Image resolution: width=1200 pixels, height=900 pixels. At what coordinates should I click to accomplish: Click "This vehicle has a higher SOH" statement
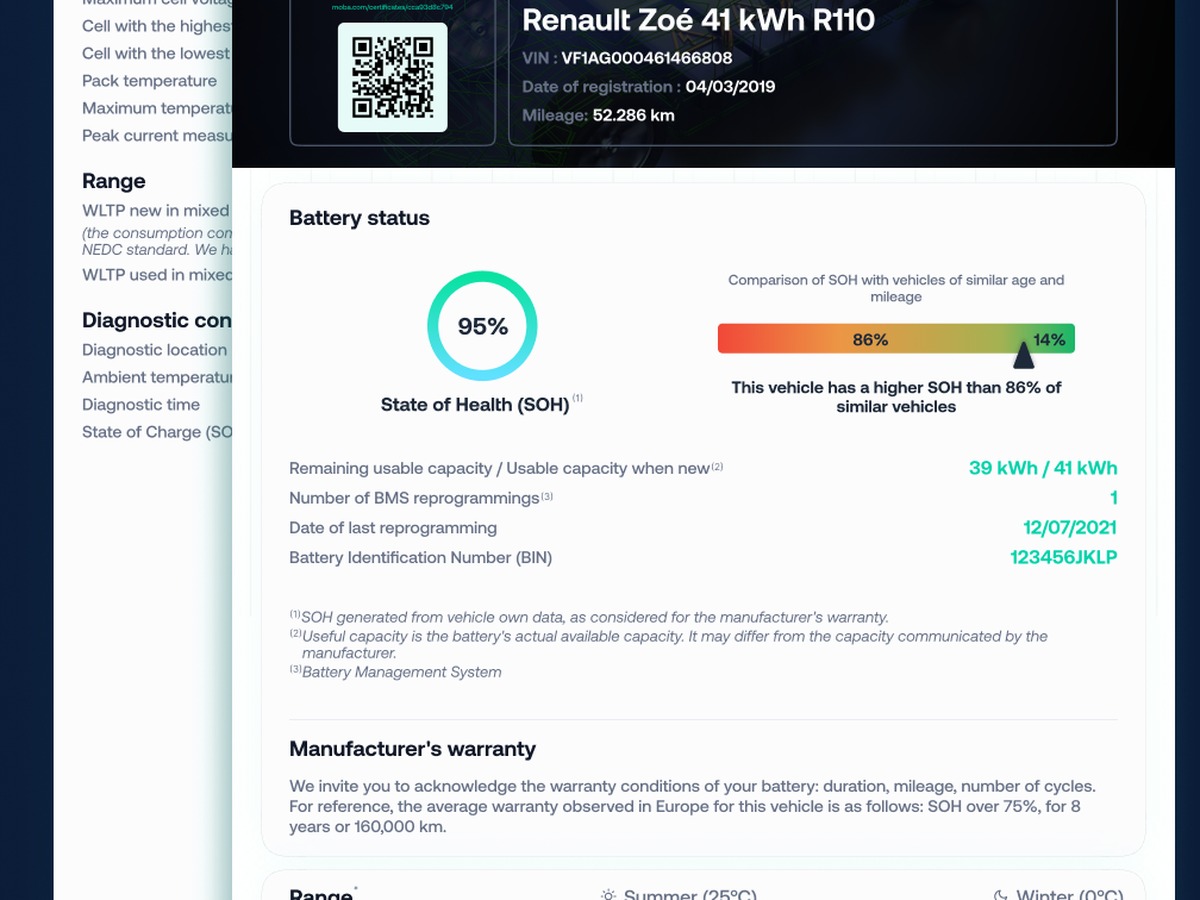(896, 397)
